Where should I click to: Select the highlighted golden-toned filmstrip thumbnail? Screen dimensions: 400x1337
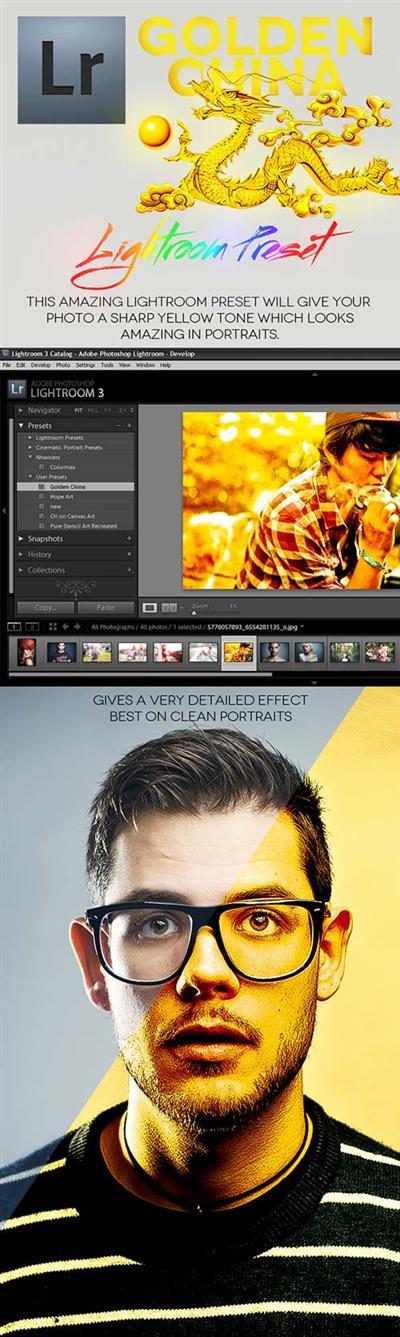(238, 652)
